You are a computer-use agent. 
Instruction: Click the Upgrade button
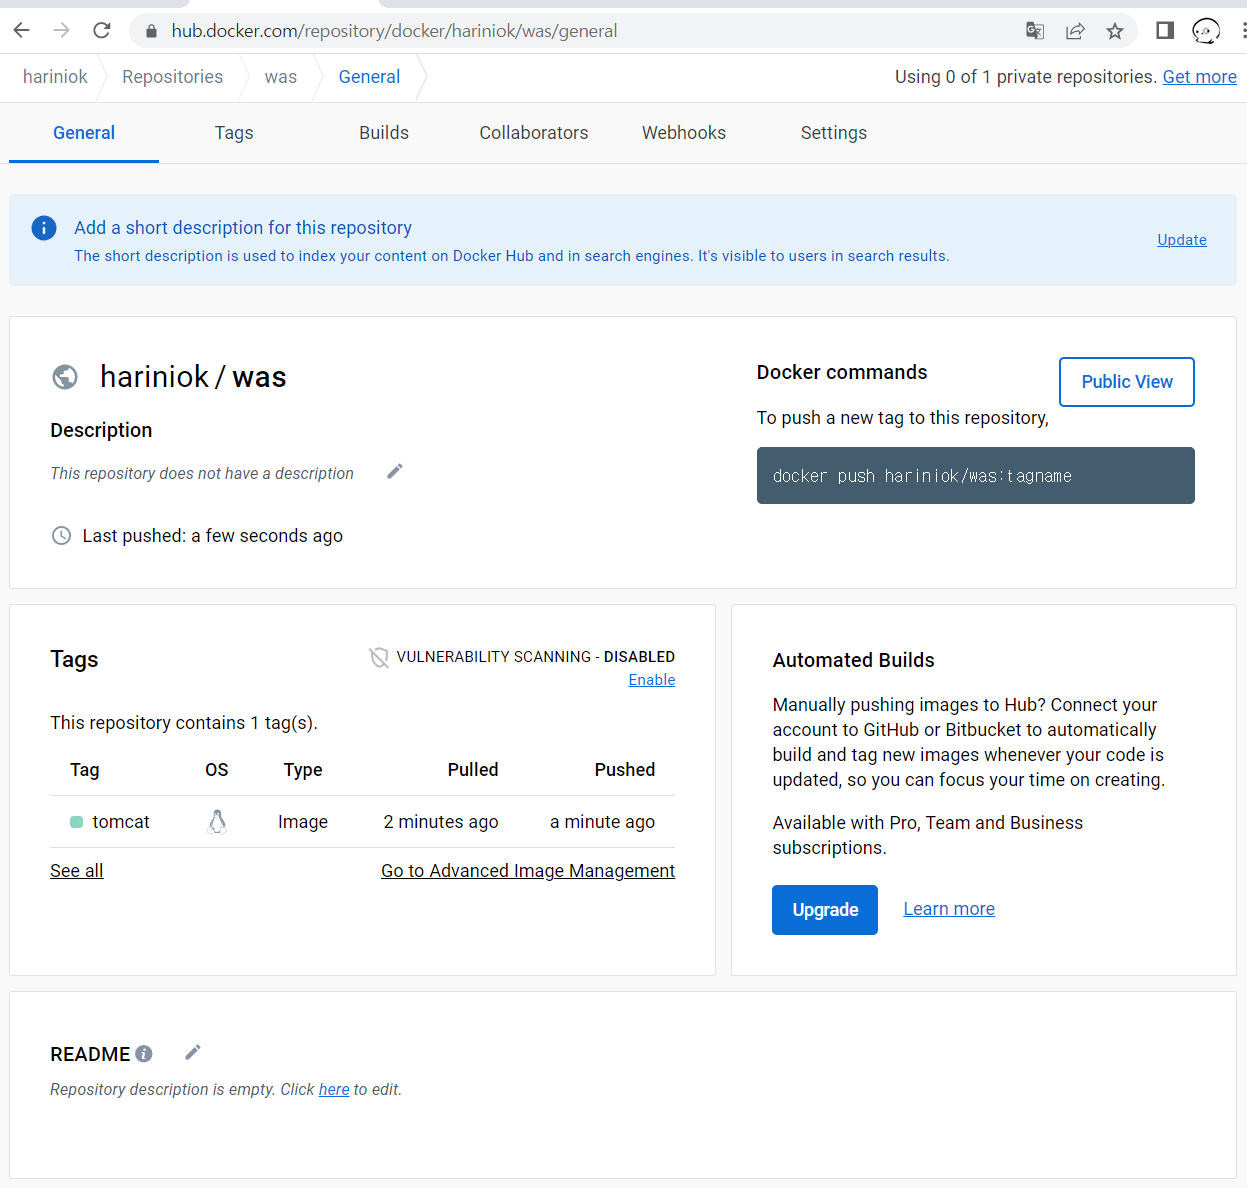[x=825, y=910]
